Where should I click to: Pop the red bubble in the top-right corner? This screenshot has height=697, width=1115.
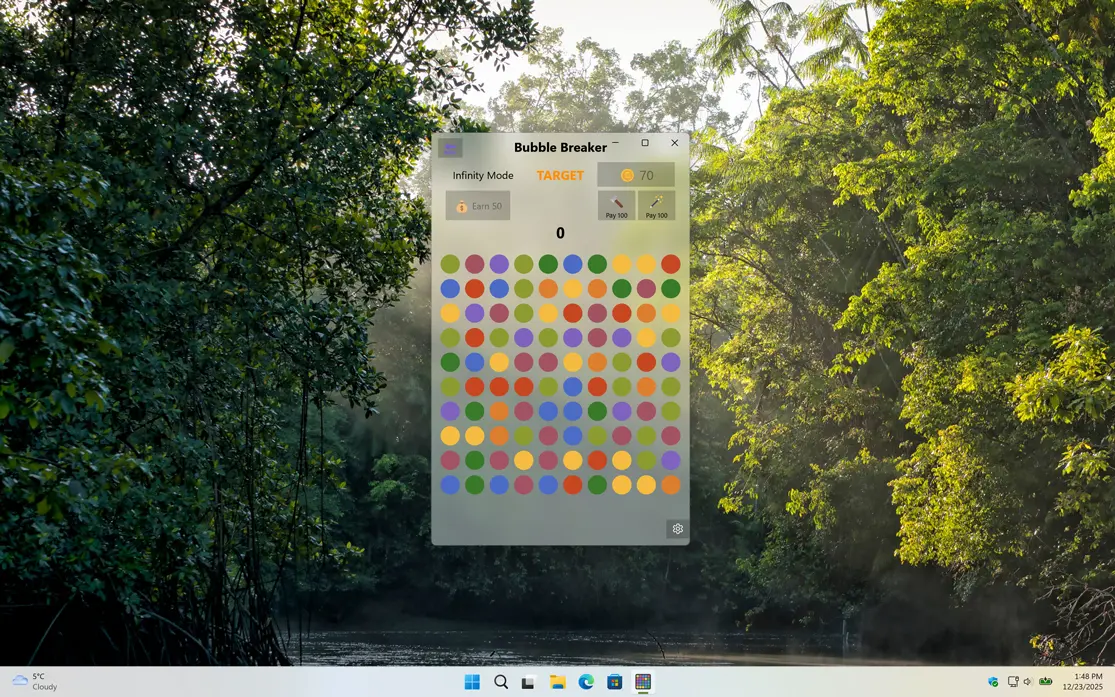pos(670,264)
